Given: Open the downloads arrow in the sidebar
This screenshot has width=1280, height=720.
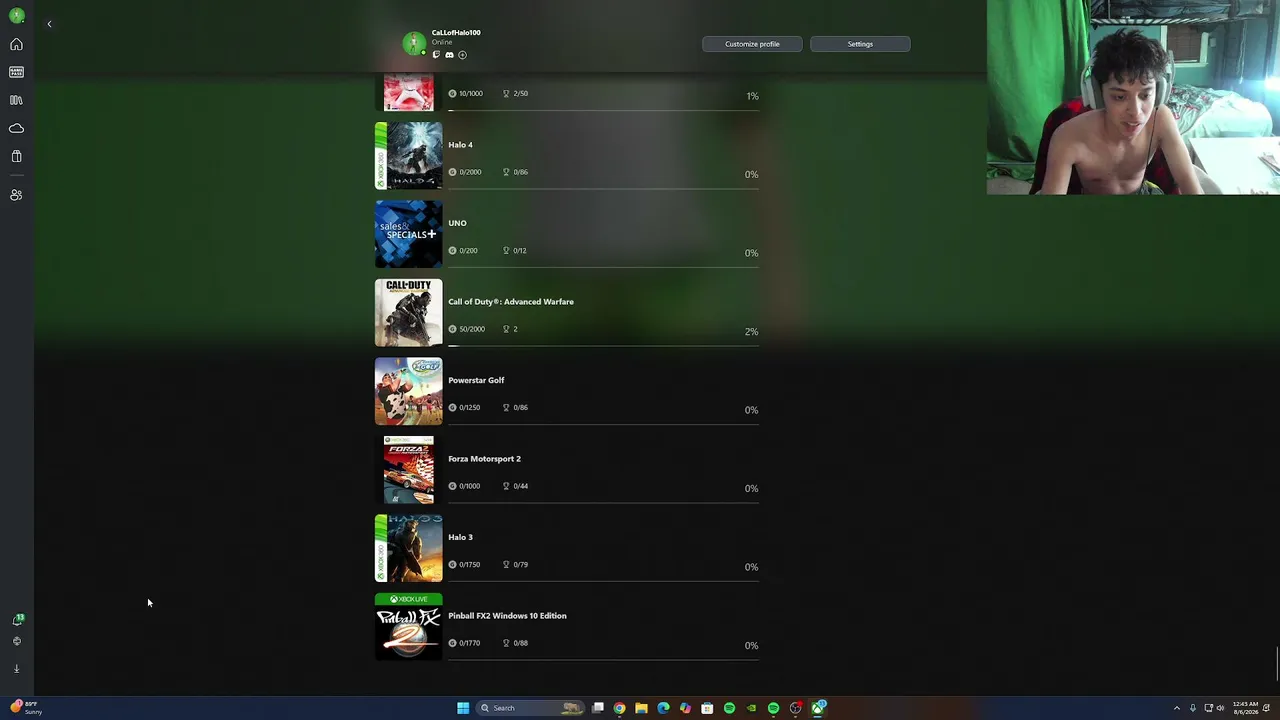Looking at the screenshot, I should (16, 668).
